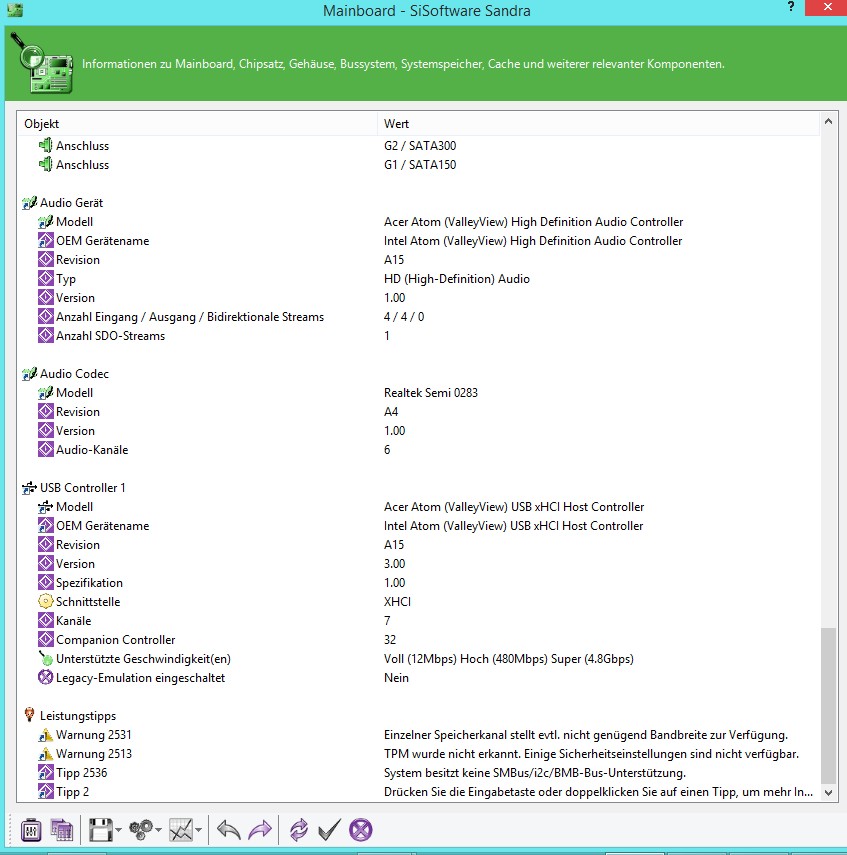Click the help question mark button
The image size is (847, 855).
click(791, 7)
